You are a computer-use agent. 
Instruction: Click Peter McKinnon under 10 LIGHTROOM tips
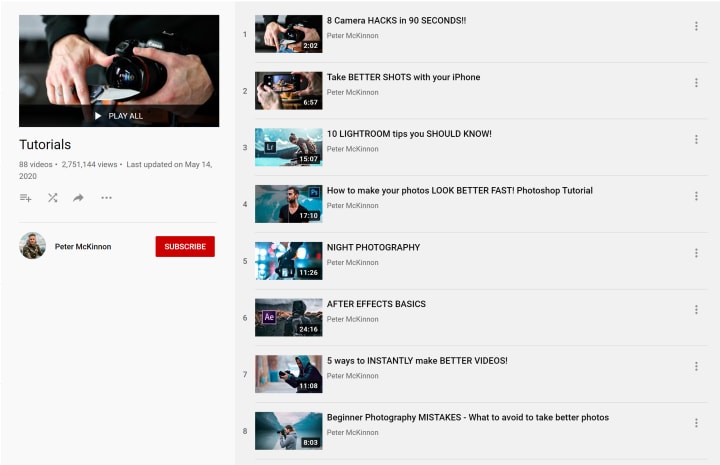353,149
